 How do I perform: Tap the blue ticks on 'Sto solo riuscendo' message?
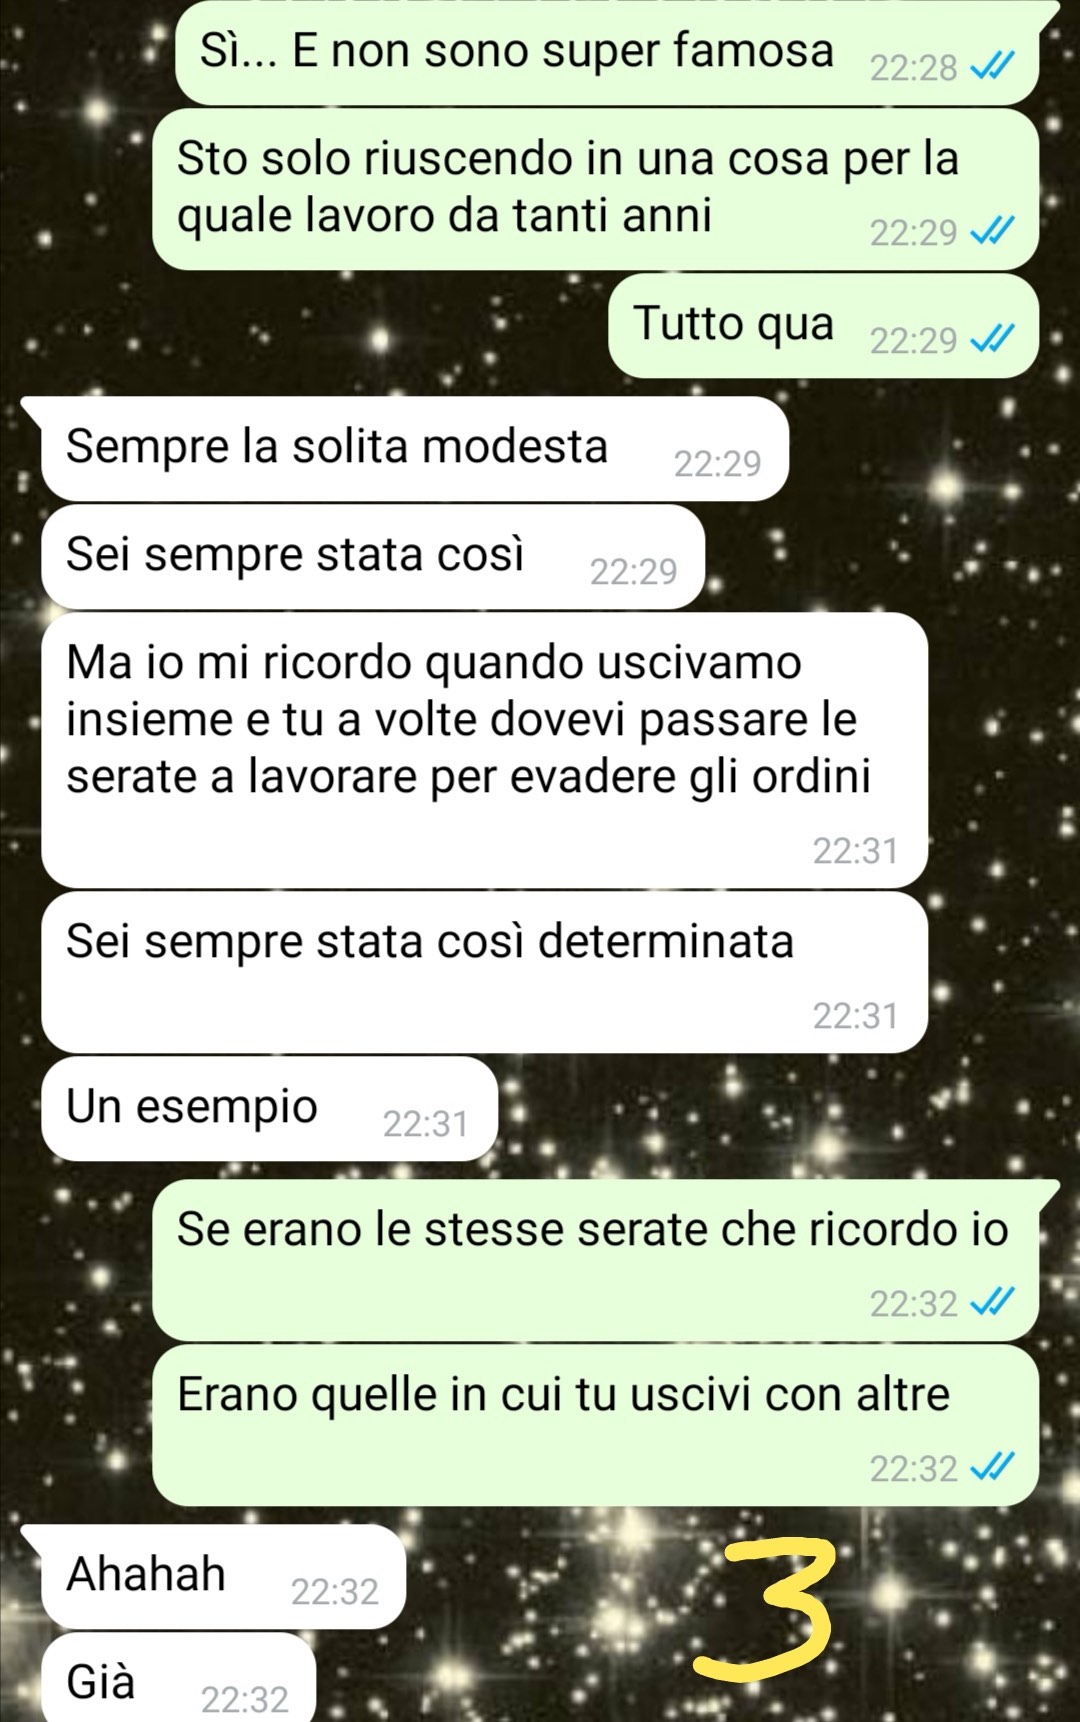click(992, 232)
